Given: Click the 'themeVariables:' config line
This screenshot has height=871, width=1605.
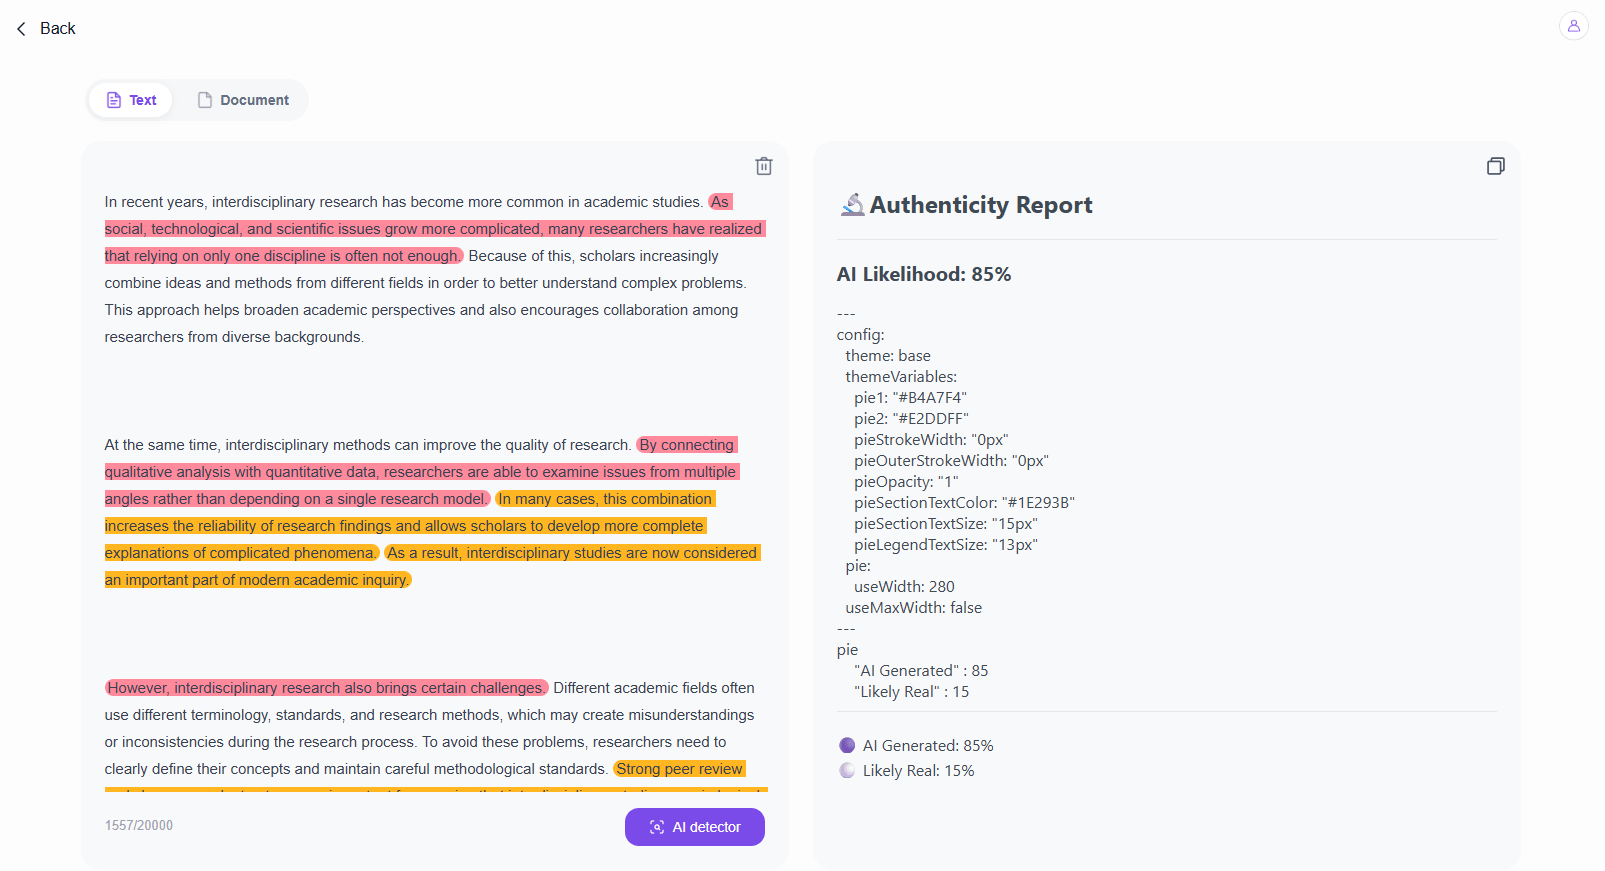Looking at the screenshot, I should (901, 376).
